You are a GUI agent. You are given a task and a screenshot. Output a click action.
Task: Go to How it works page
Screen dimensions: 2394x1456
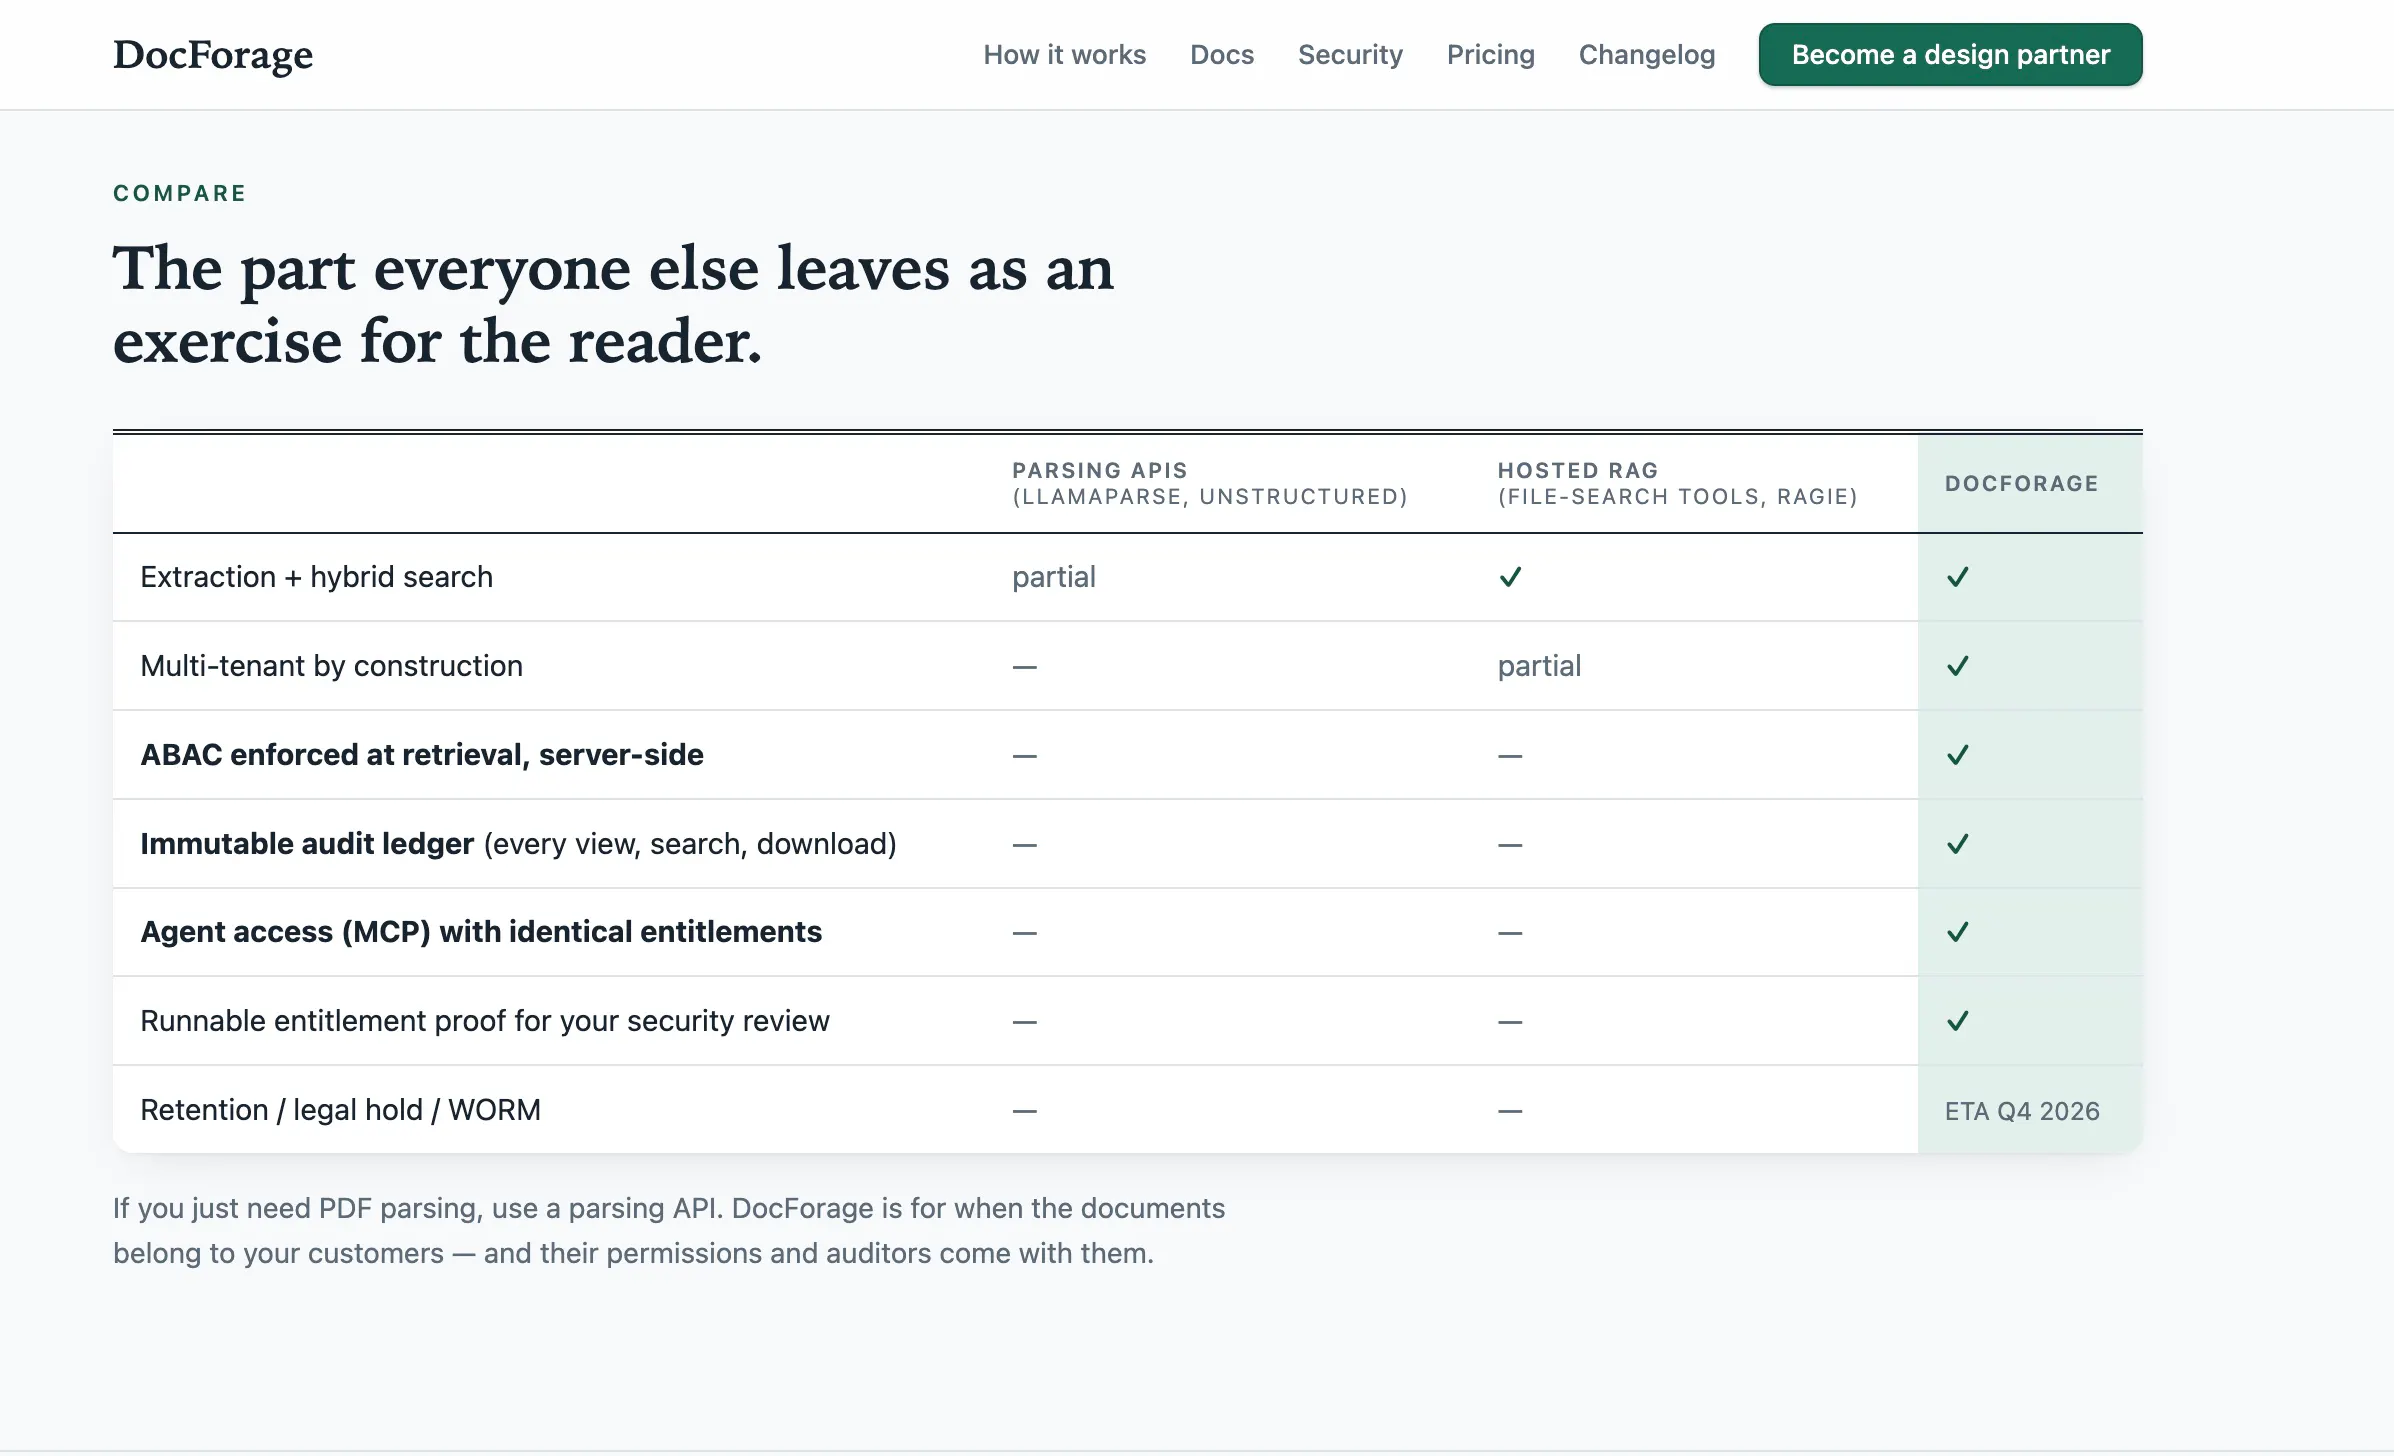[x=1064, y=55]
